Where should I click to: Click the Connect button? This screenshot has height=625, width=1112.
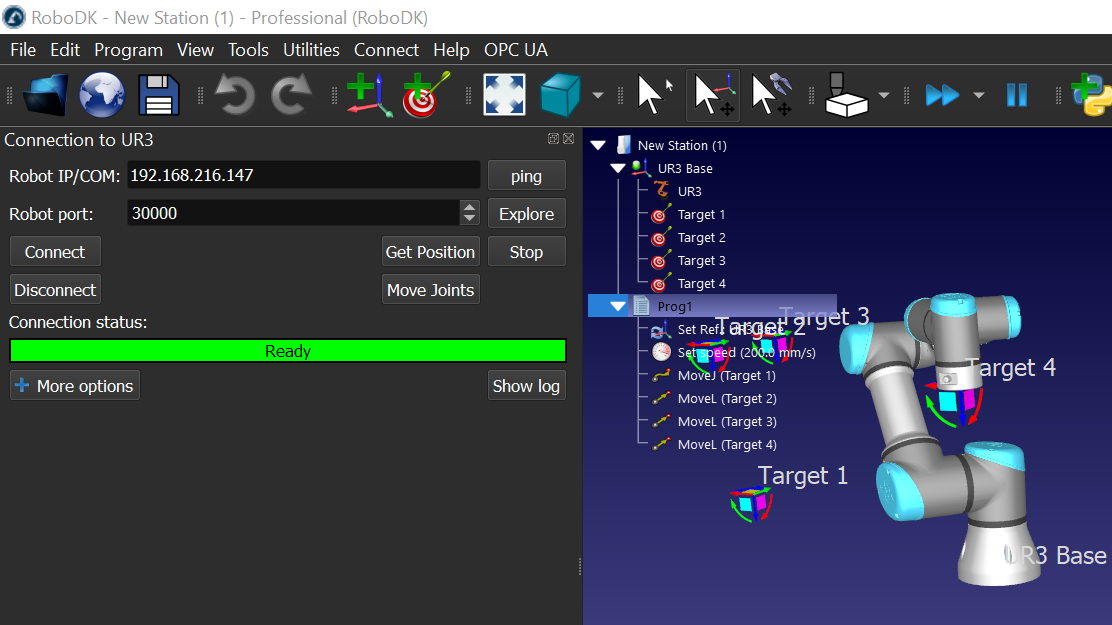tap(55, 252)
